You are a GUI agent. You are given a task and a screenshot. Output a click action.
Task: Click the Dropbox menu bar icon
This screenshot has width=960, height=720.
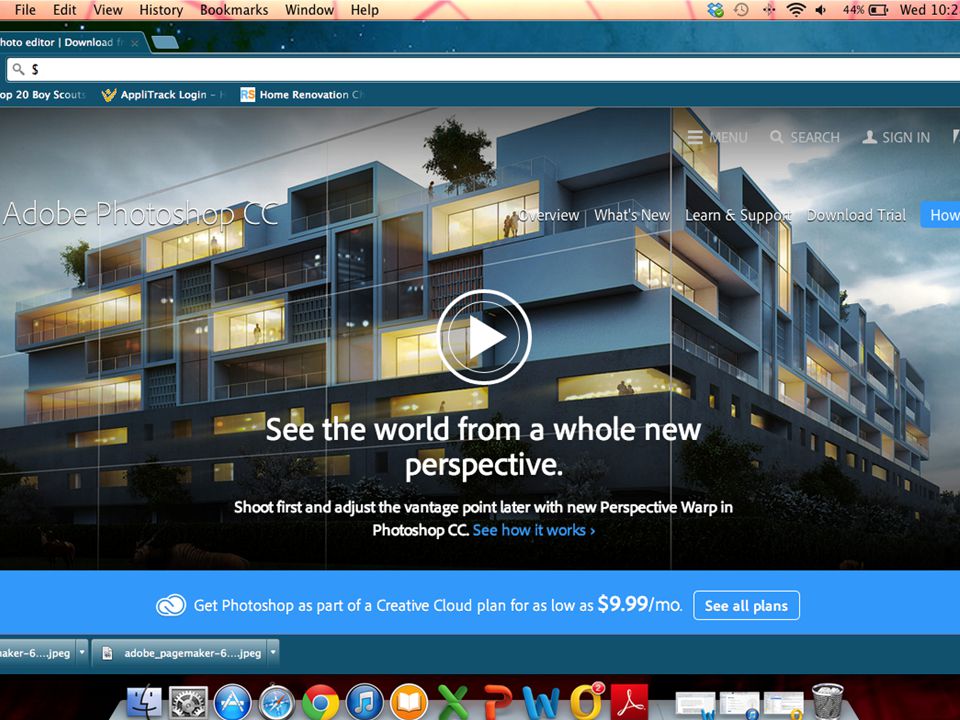[715, 10]
